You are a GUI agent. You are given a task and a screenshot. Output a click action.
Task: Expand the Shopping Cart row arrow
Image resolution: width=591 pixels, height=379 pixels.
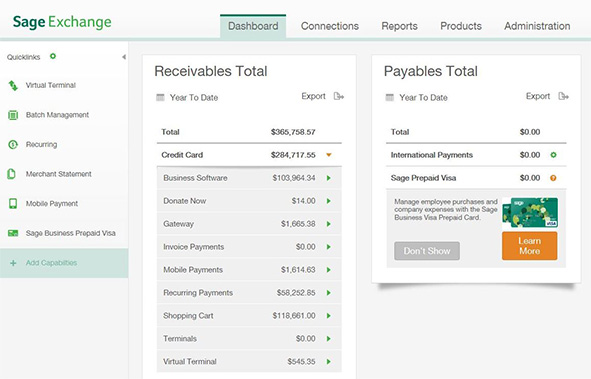[x=329, y=316]
